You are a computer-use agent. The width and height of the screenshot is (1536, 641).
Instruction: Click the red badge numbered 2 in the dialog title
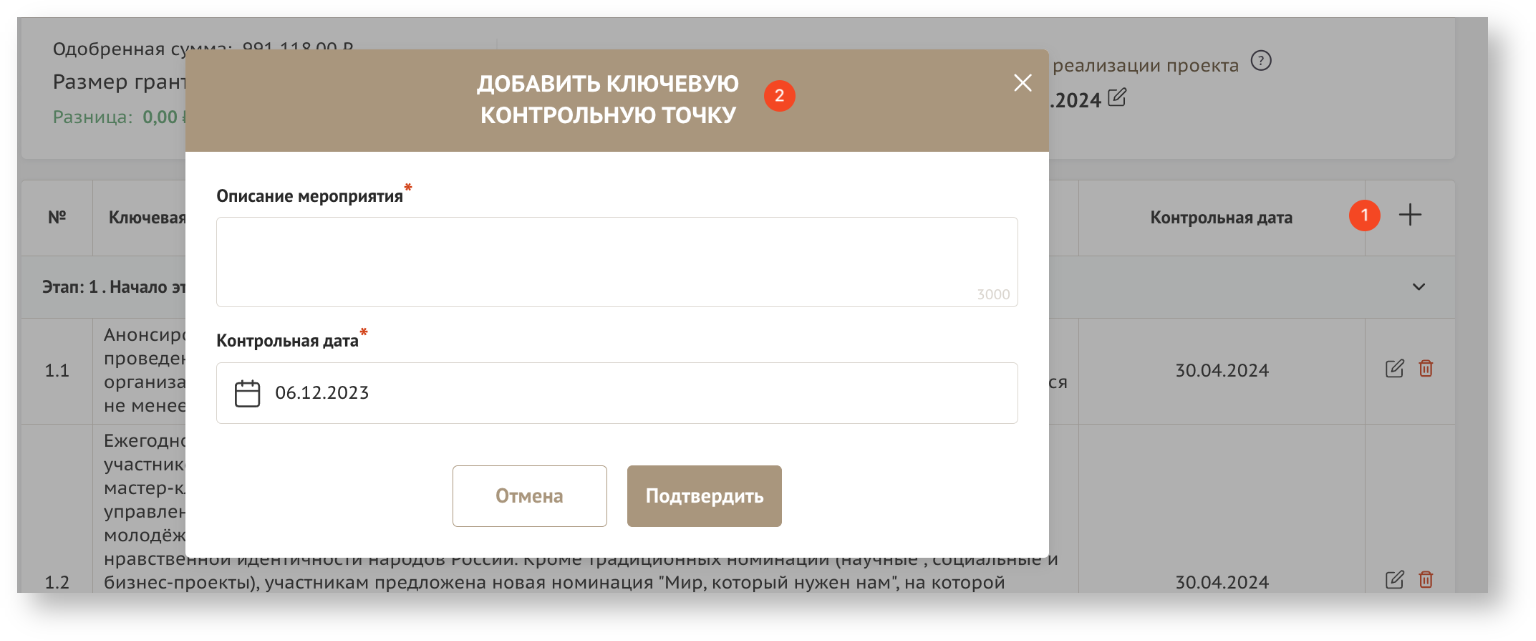click(779, 96)
